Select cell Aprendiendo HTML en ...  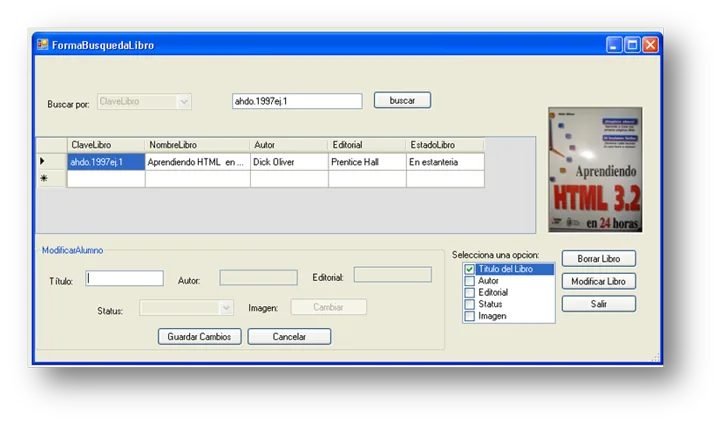click(197, 162)
